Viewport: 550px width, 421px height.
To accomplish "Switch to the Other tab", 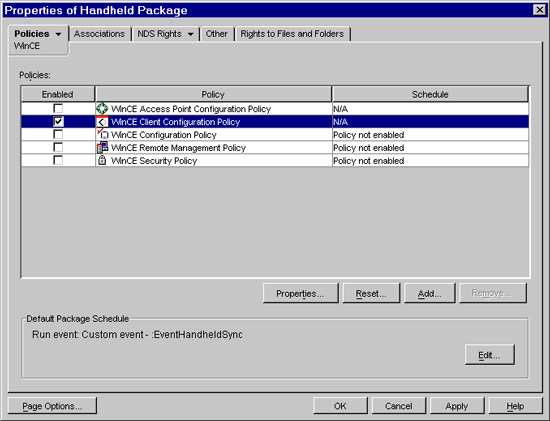I will (x=216, y=34).
